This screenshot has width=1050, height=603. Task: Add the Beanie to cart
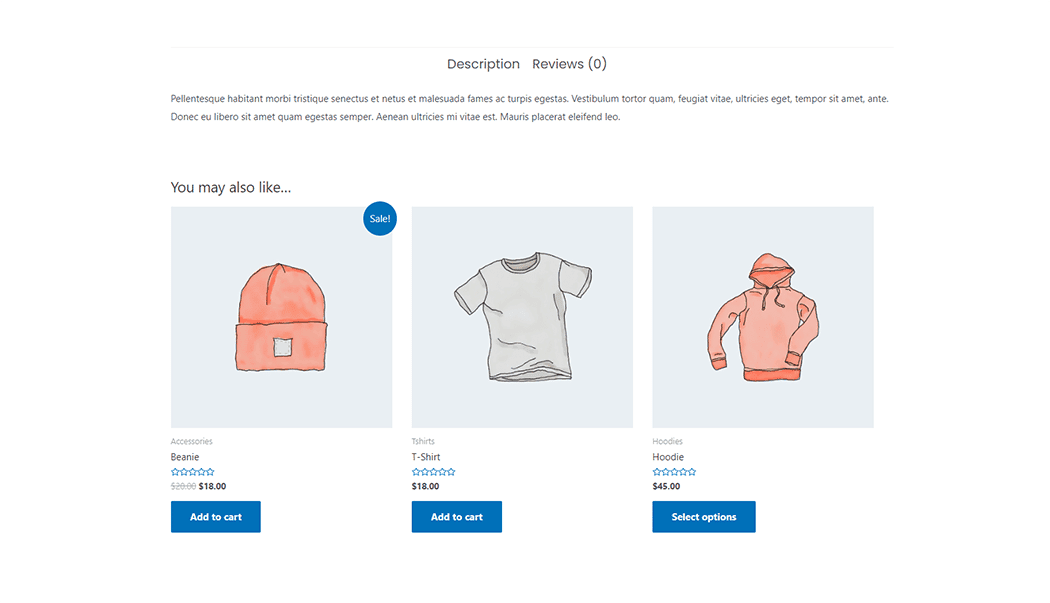215,516
